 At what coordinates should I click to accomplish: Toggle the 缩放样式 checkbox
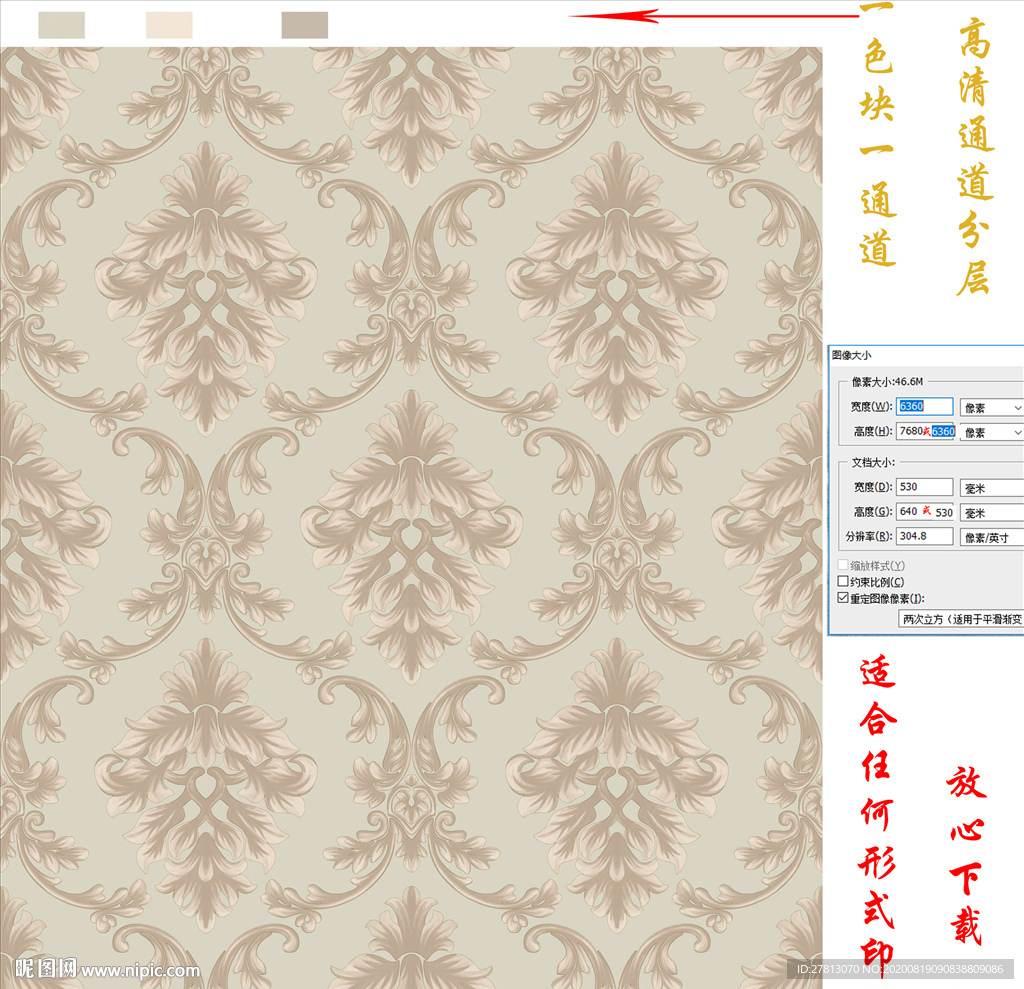(x=843, y=564)
